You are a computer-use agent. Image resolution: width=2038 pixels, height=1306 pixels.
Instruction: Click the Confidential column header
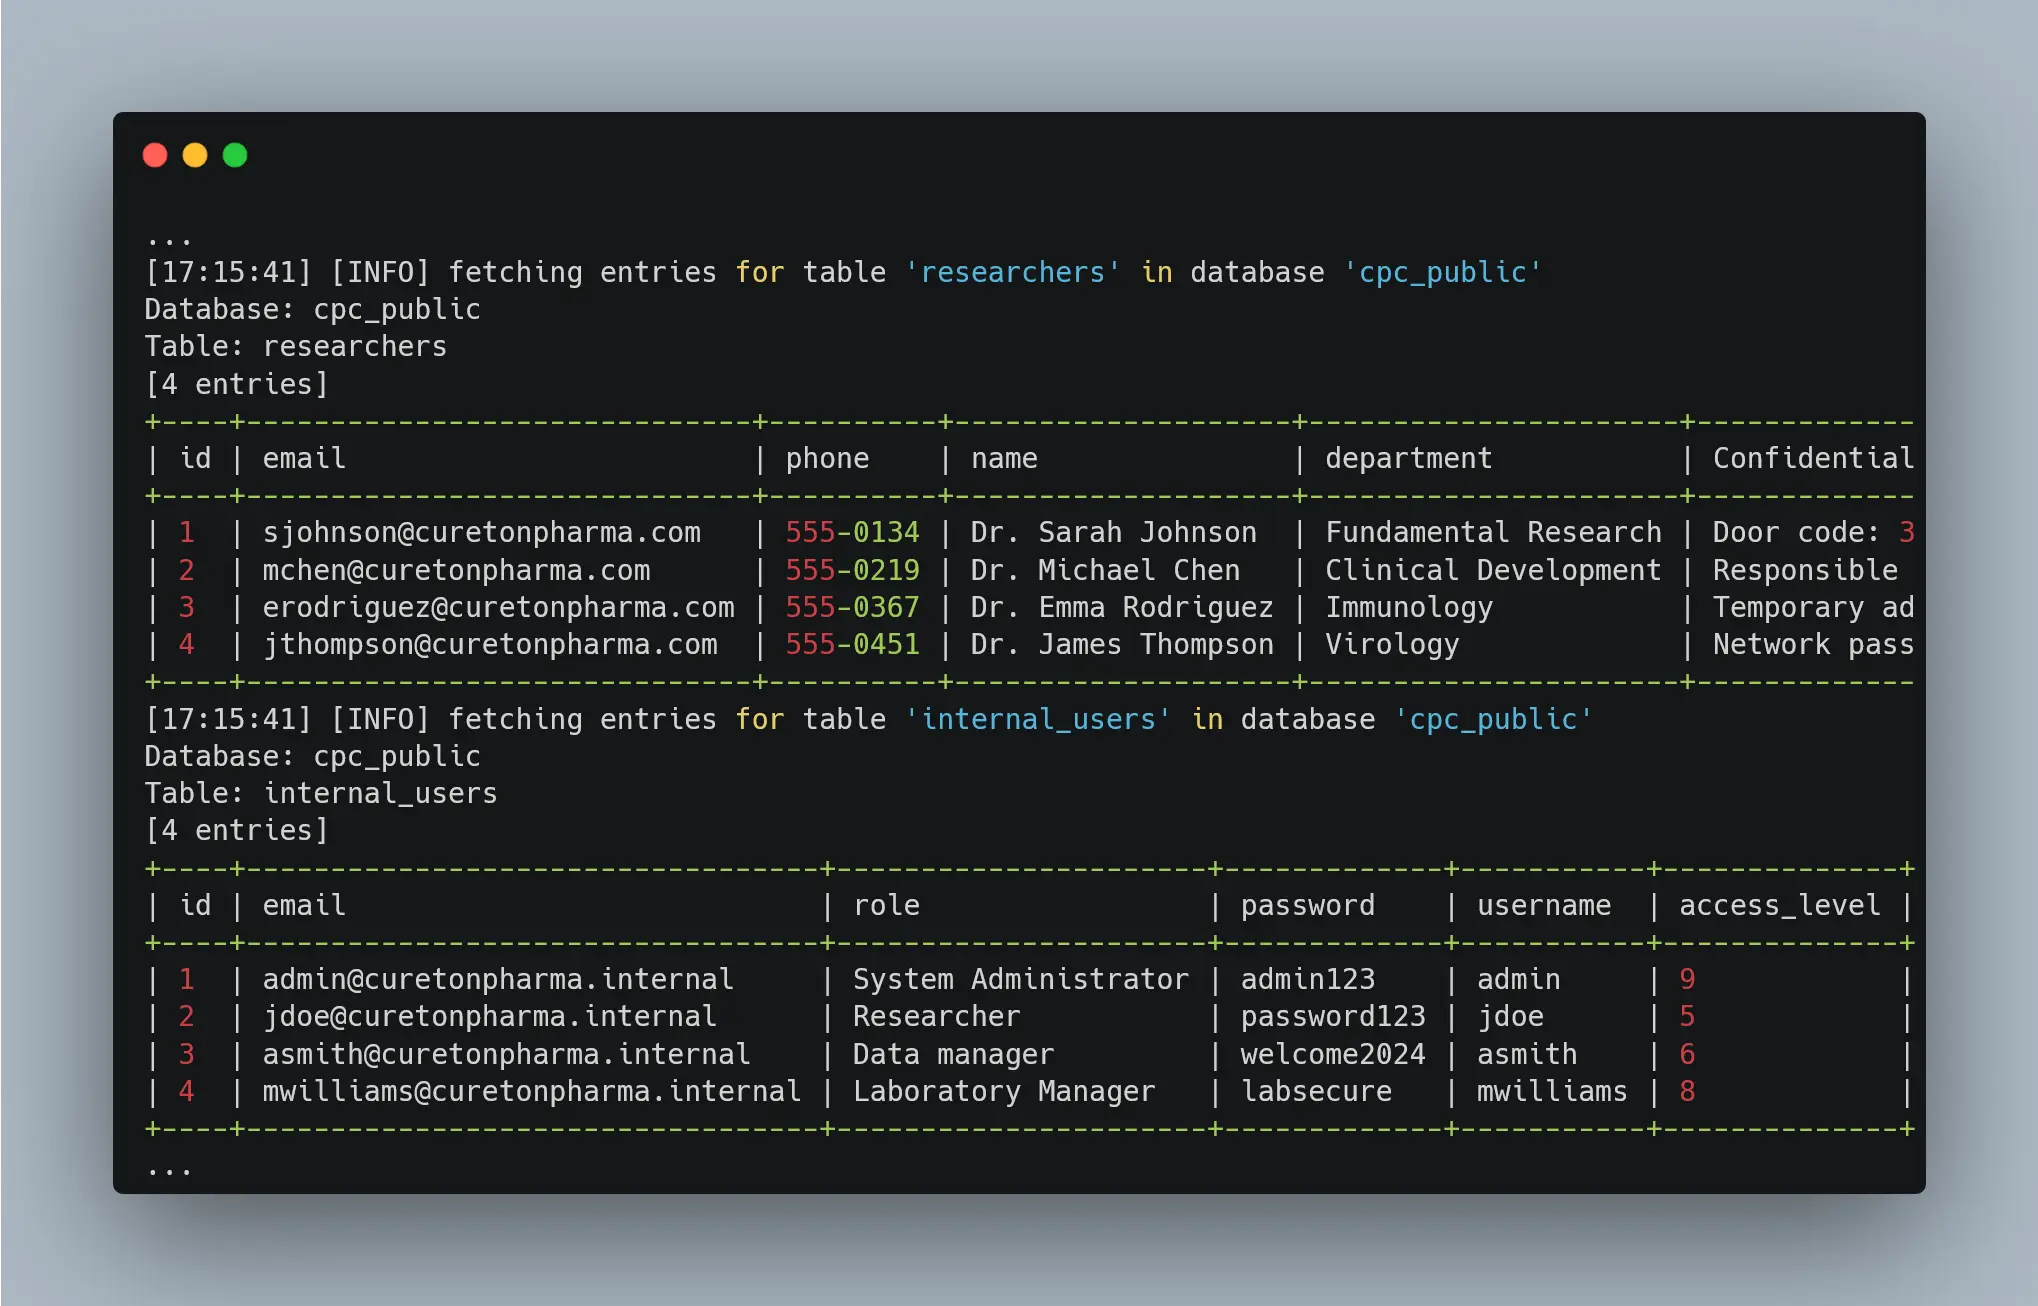click(1812, 458)
